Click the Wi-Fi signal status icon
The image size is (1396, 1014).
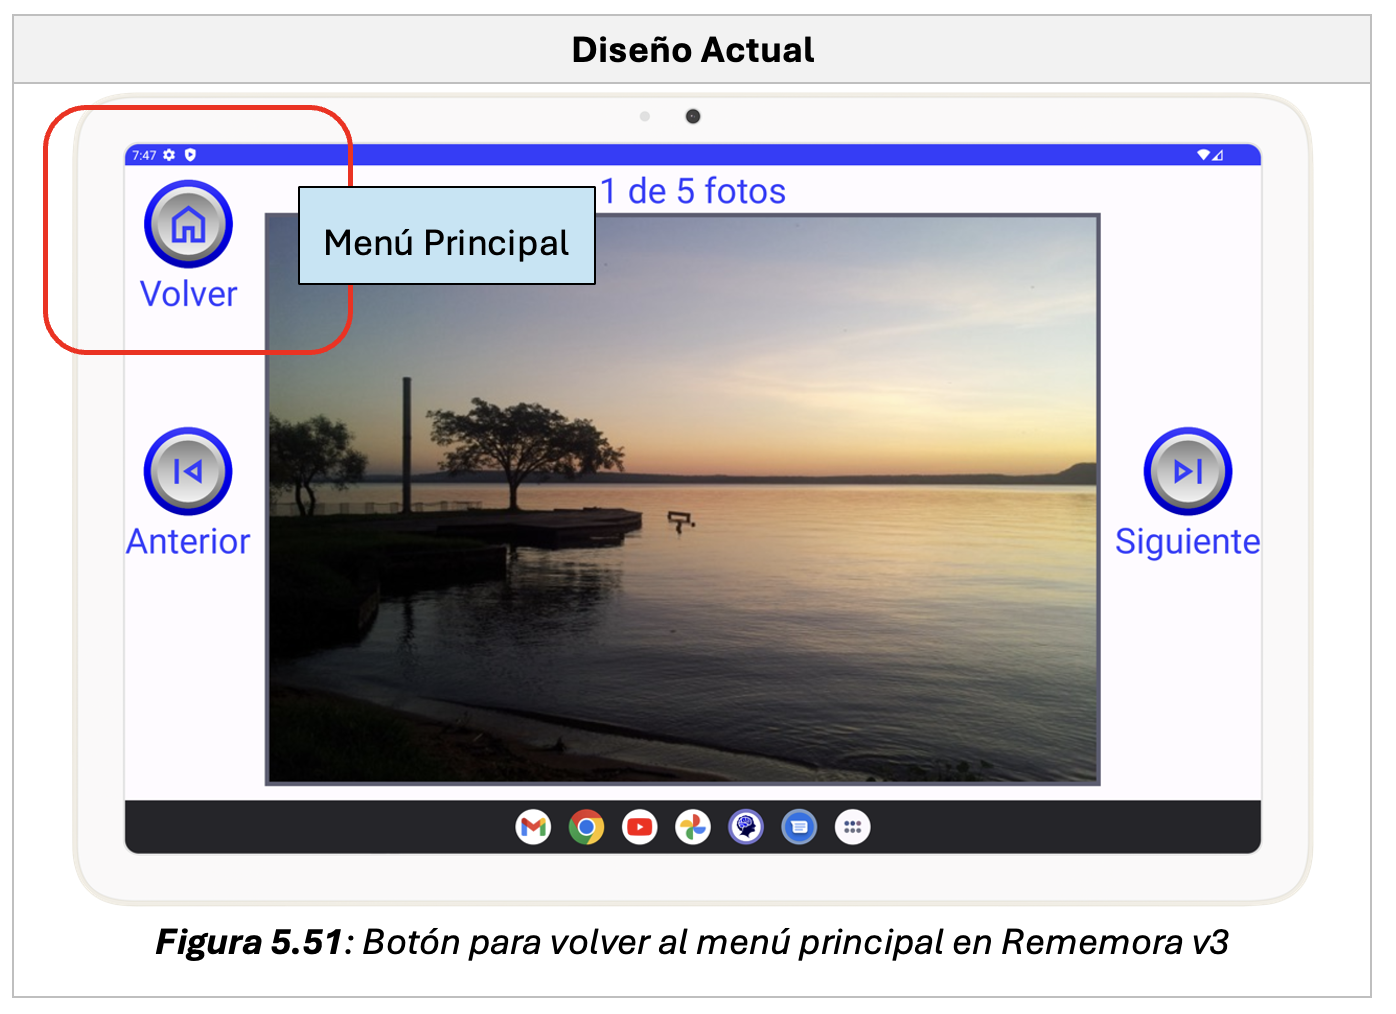[1204, 155]
